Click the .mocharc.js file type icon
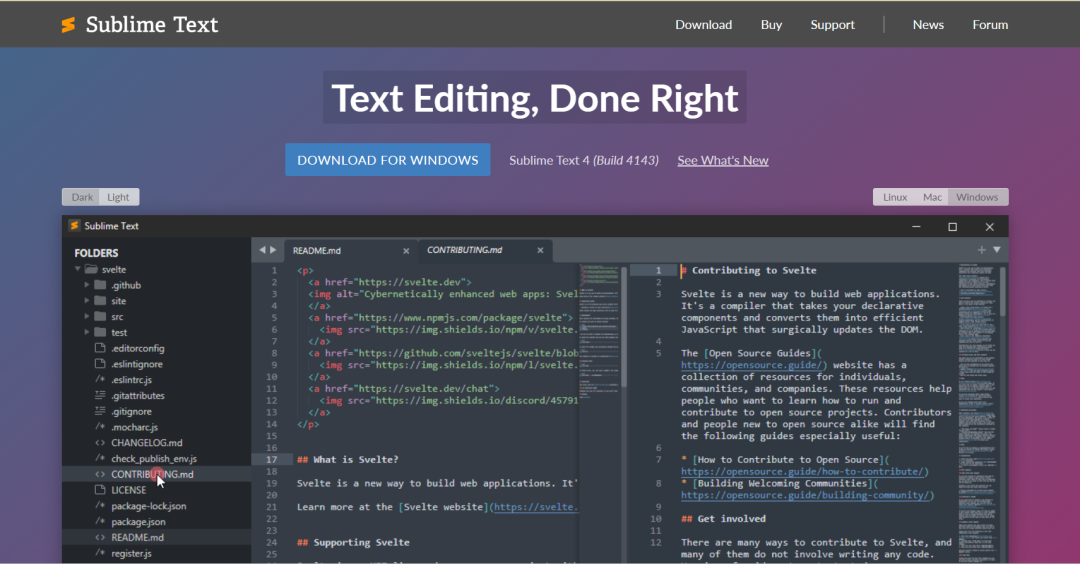Image resolution: width=1080 pixels, height=564 pixels. tap(100, 427)
